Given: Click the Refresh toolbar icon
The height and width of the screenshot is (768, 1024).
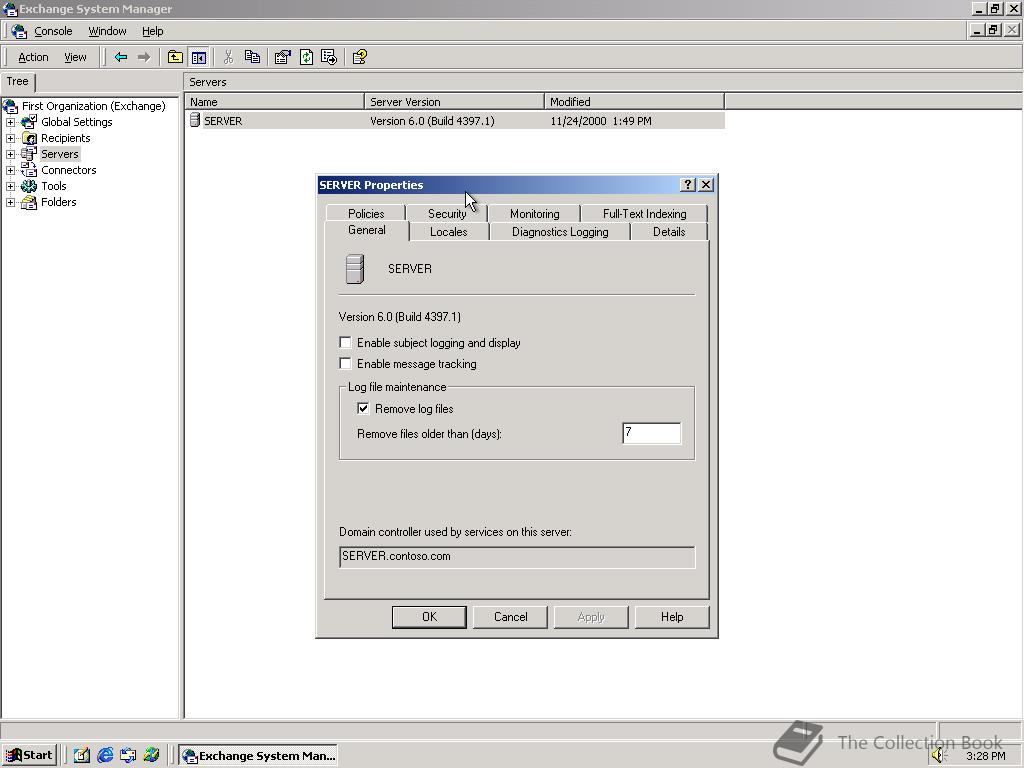Looking at the screenshot, I should (x=306, y=57).
